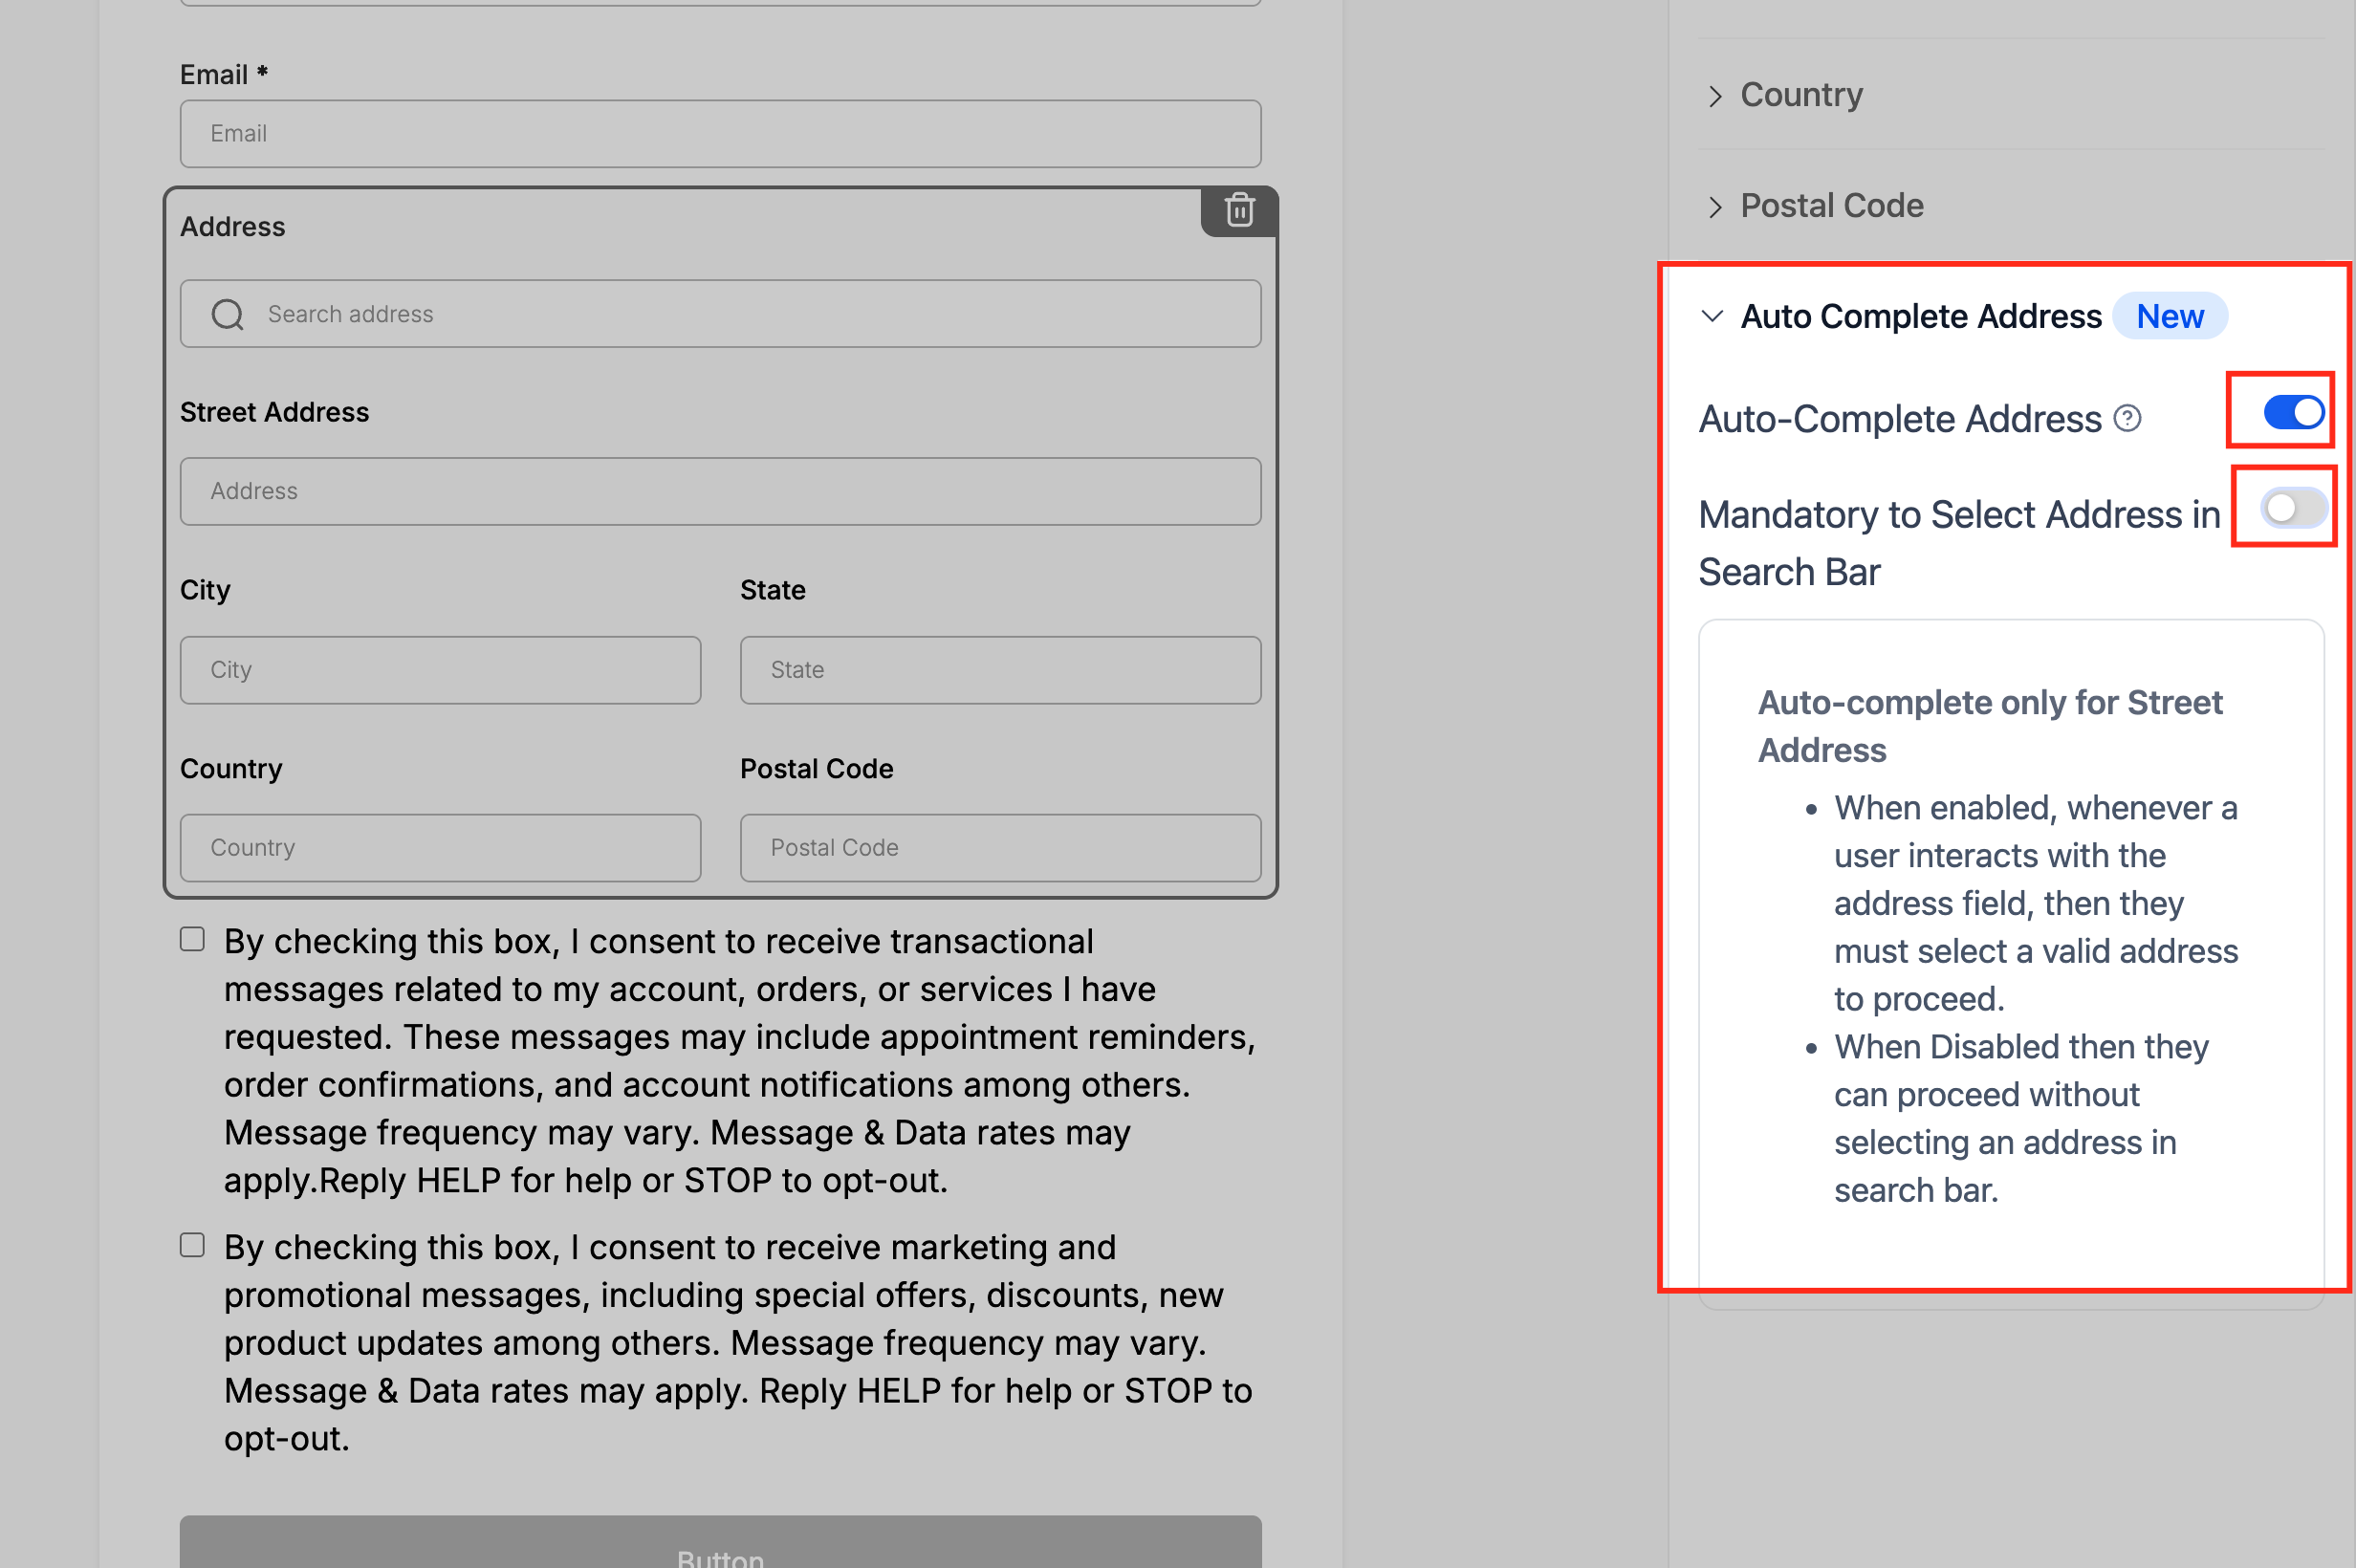2356x1568 pixels.
Task: Click the Postal Code input field
Action: [1000, 848]
